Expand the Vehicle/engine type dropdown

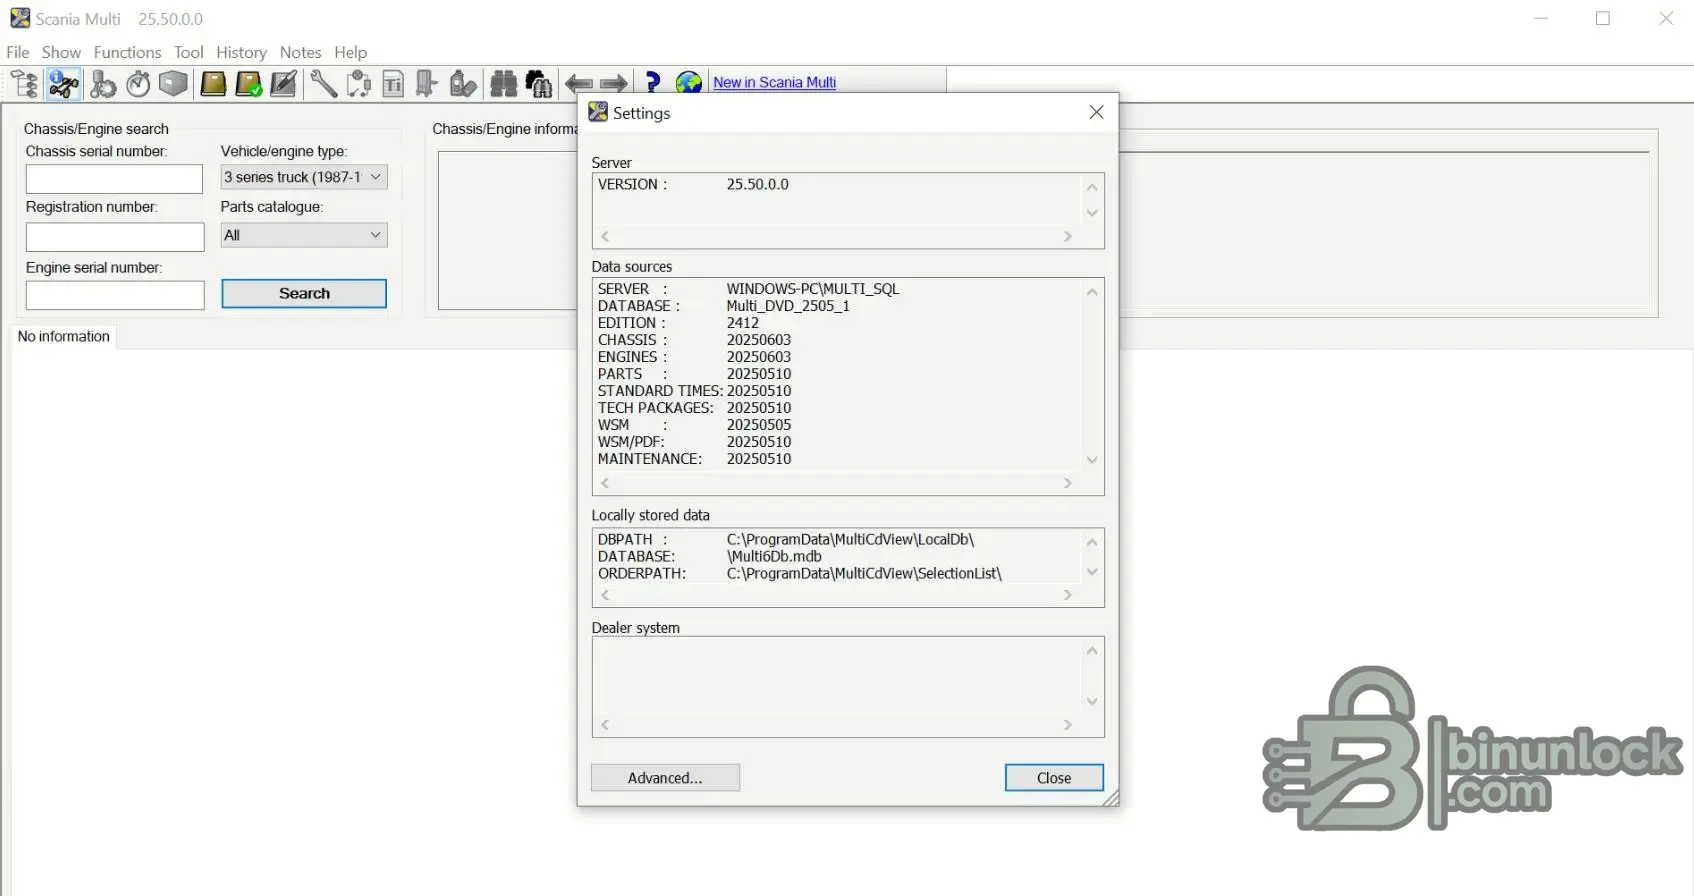[375, 177]
